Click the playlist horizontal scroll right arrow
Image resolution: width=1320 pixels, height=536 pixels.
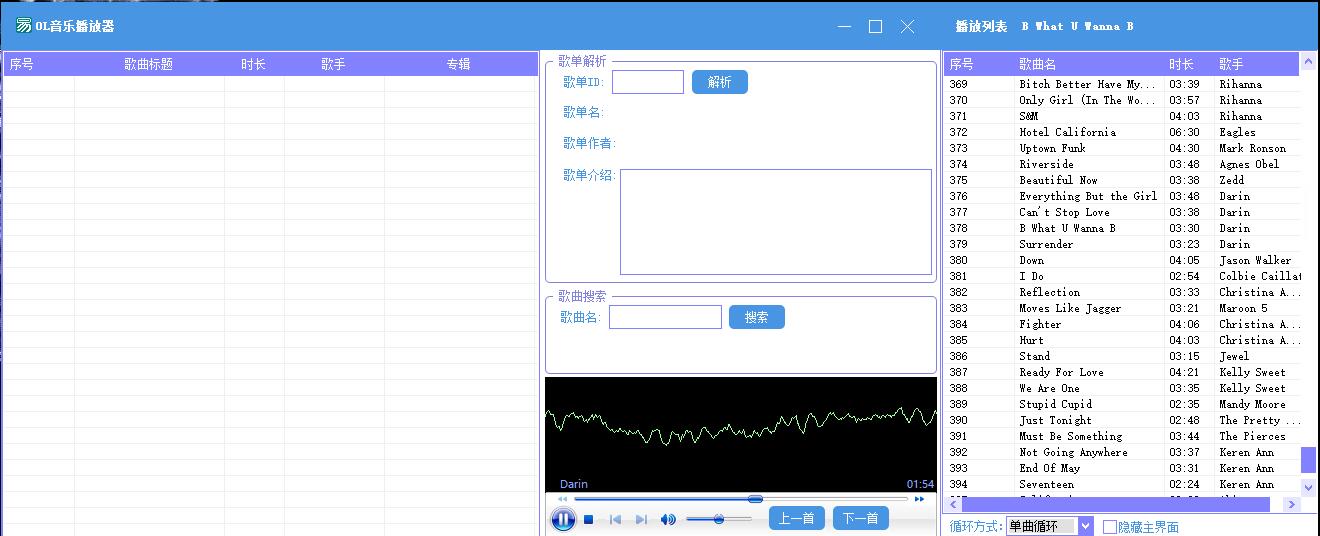click(x=1292, y=505)
